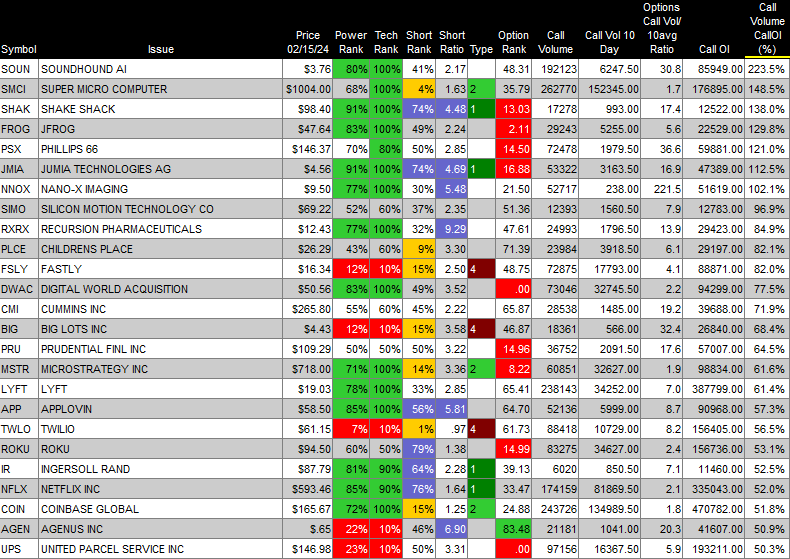This screenshot has width=790, height=559.
Task: Select DIGITAL WORLD ACQUISITION issue name
Action: pos(114,289)
